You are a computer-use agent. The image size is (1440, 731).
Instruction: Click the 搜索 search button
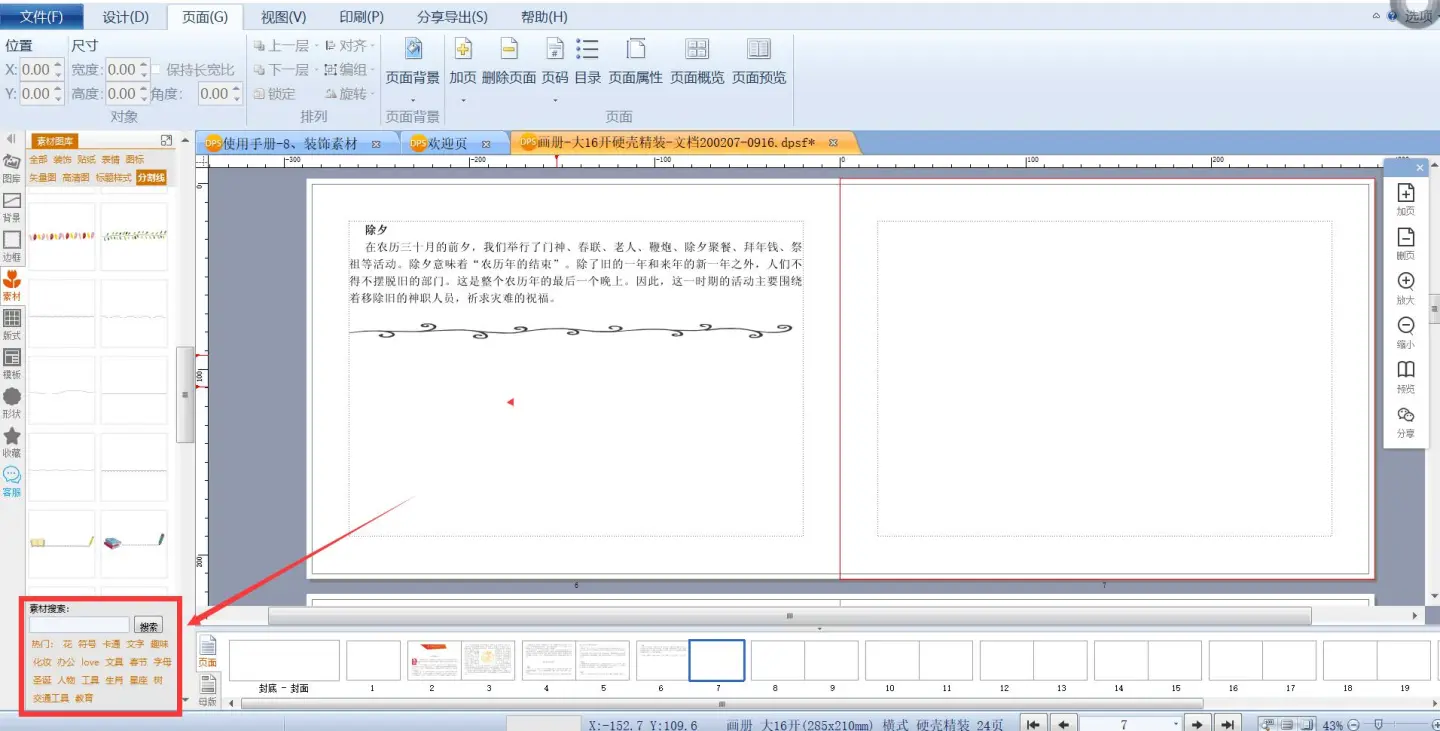[148, 626]
